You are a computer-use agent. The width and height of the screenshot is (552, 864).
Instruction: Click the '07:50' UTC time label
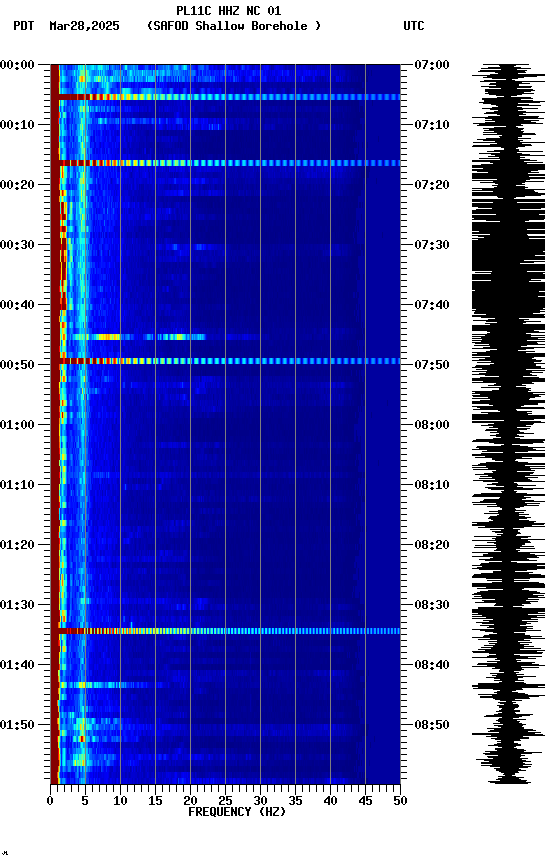coord(431,365)
